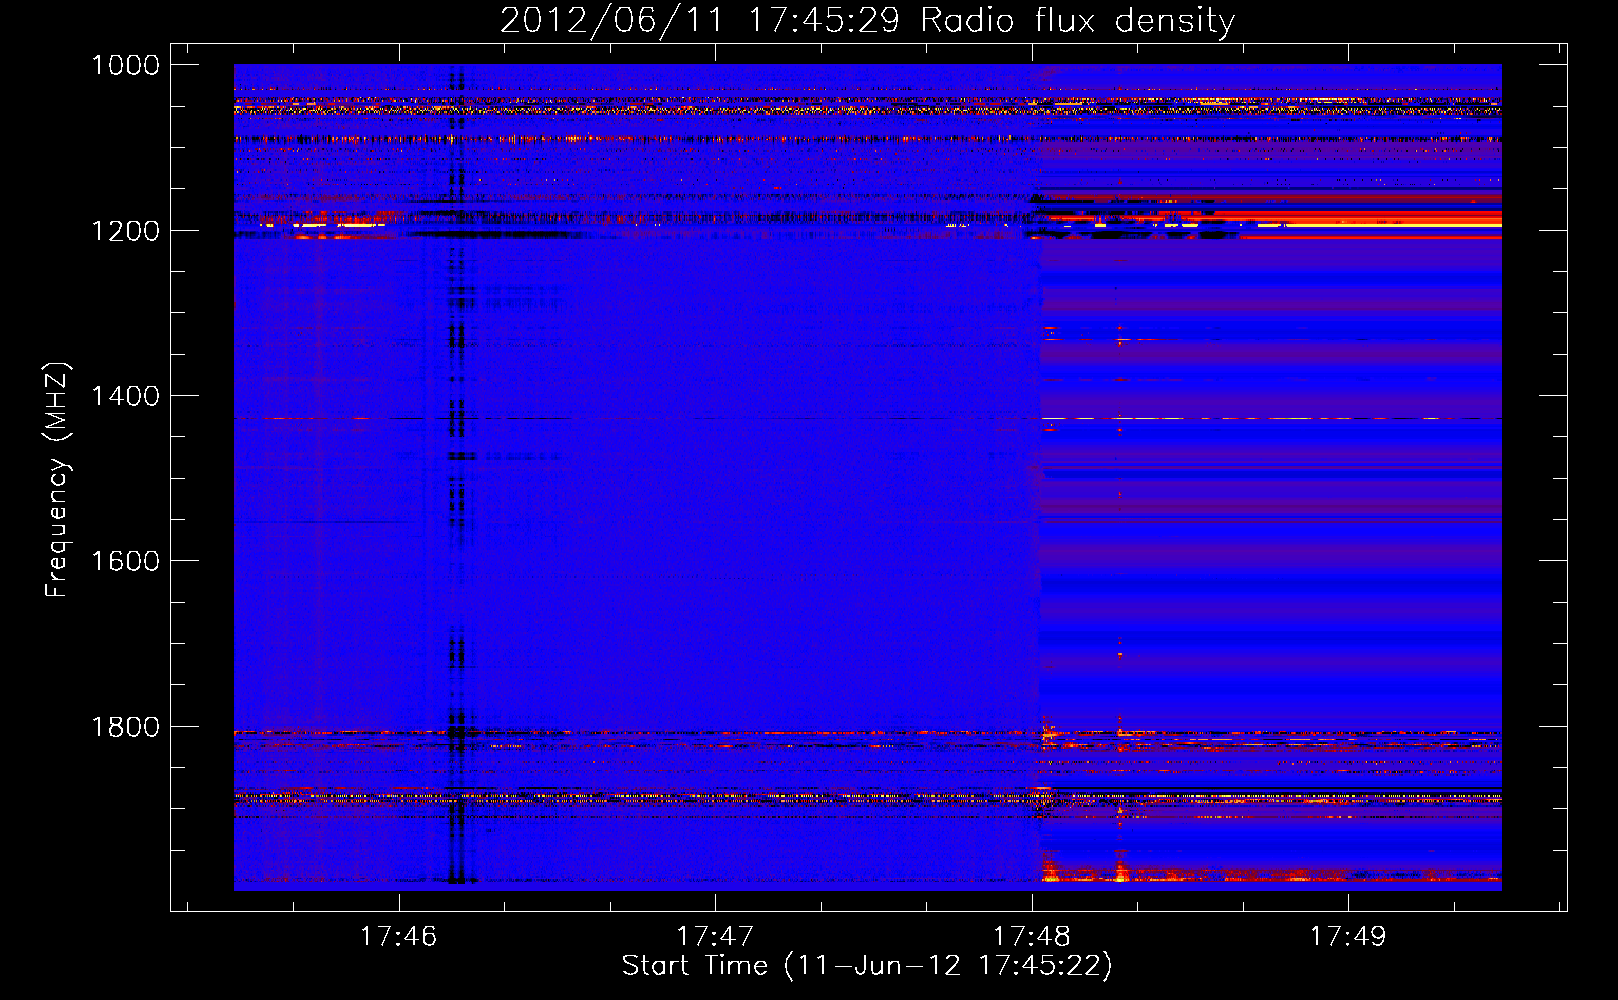Image resolution: width=1618 pixels, height=1000 pixels.
Task: Click the "1600" frequency tick label
Action: (x=125, y=561)
